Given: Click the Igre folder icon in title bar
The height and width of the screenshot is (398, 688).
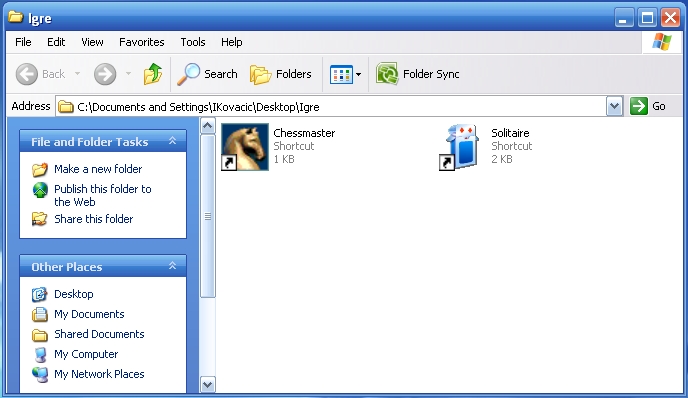Looking at the screenshot, I should tap(16, 17).
